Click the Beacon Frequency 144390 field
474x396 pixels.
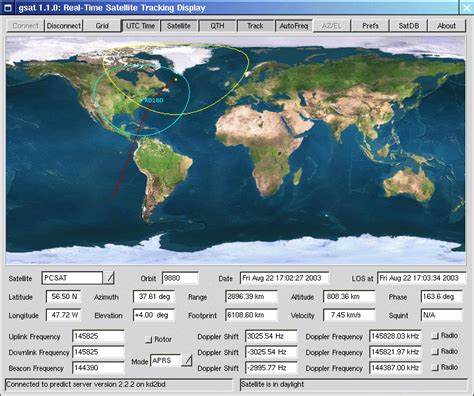click(x=98, y=368)
